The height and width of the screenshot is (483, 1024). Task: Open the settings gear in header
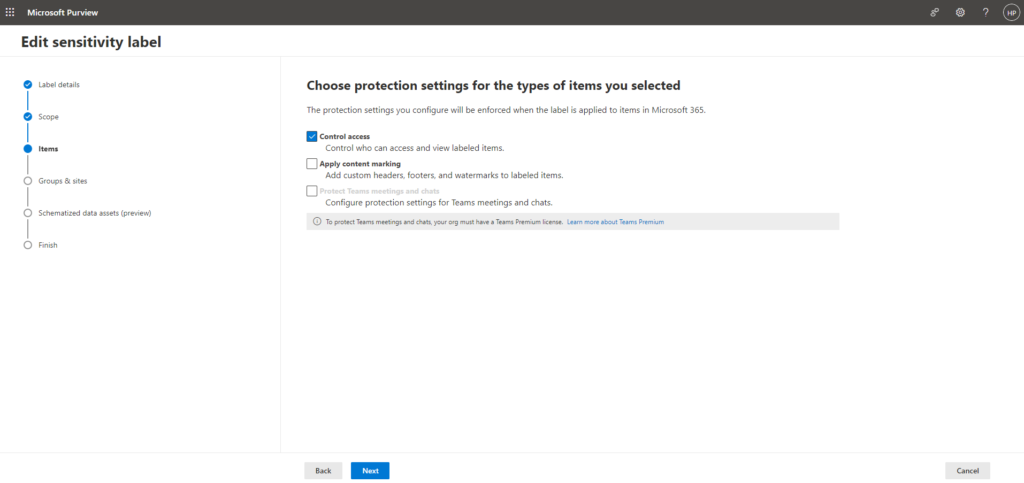click(x=960, y=12)
